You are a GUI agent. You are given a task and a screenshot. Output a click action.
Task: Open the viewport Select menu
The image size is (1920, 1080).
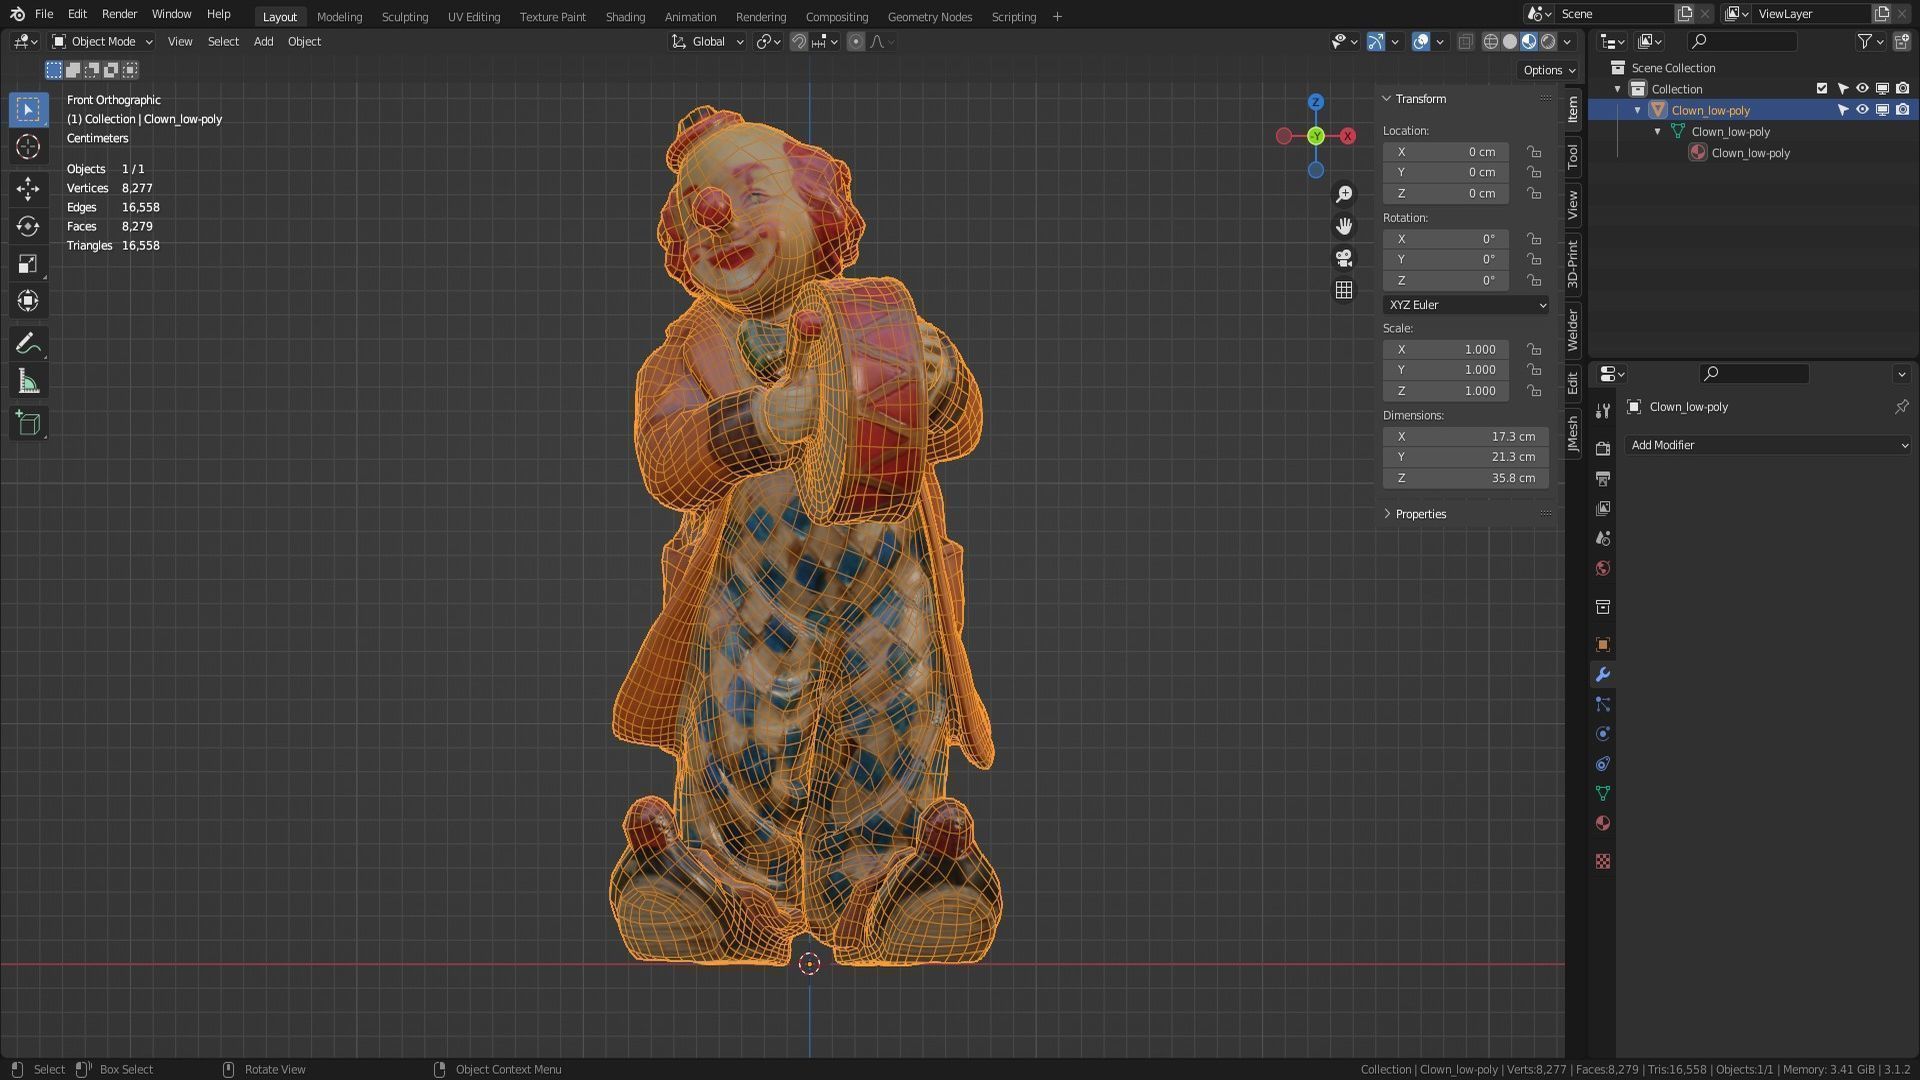223,42
